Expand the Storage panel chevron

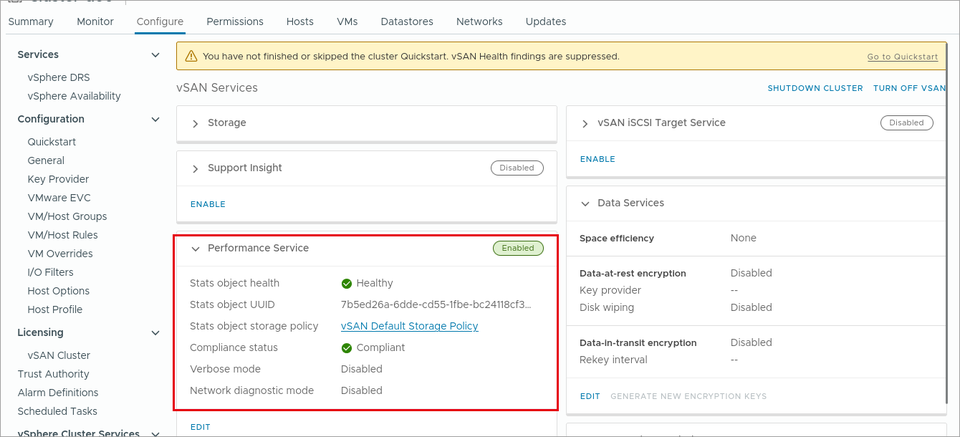pos(195,124)
